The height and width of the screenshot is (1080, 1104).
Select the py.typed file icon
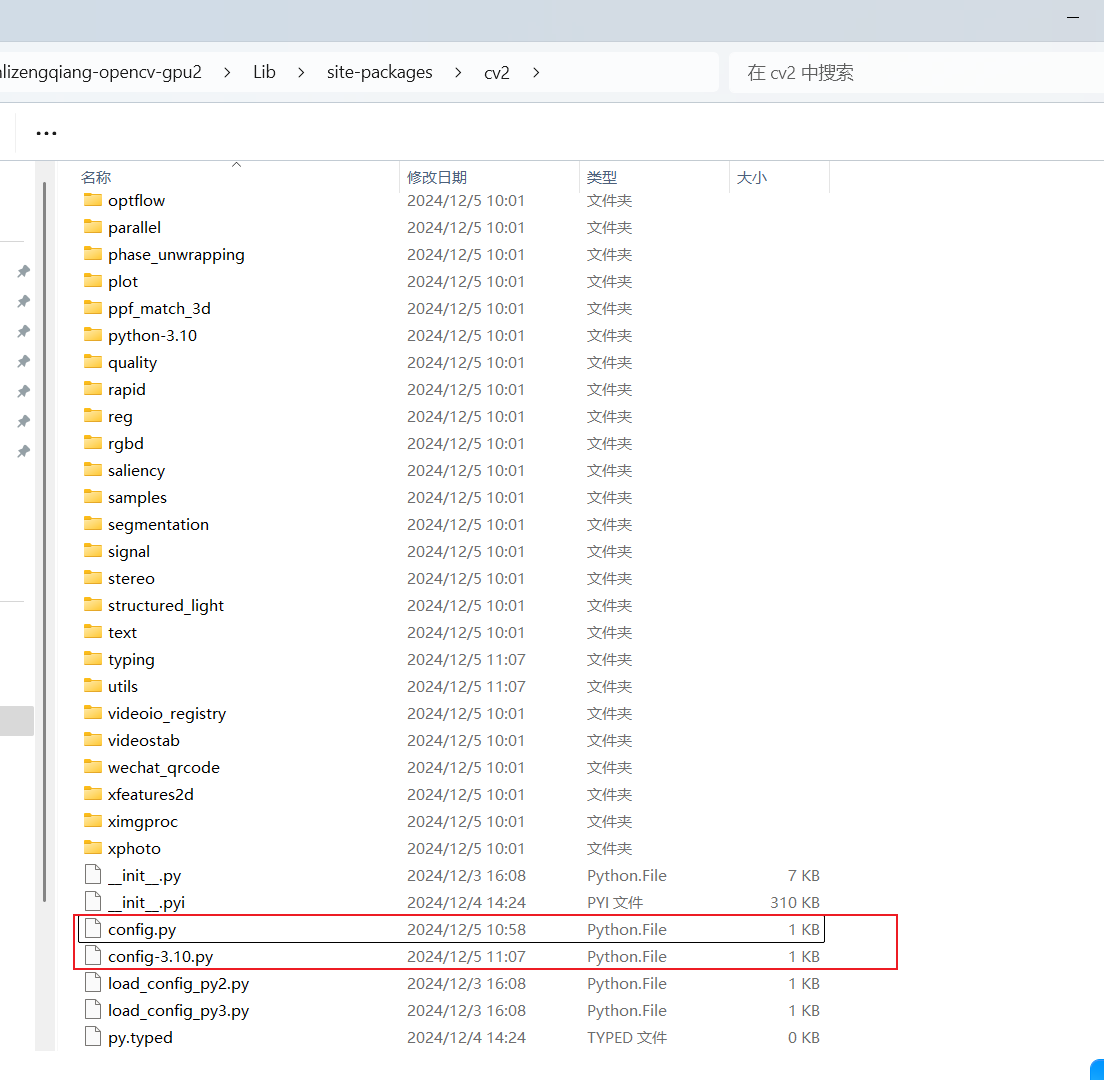tap(92, 1037)
